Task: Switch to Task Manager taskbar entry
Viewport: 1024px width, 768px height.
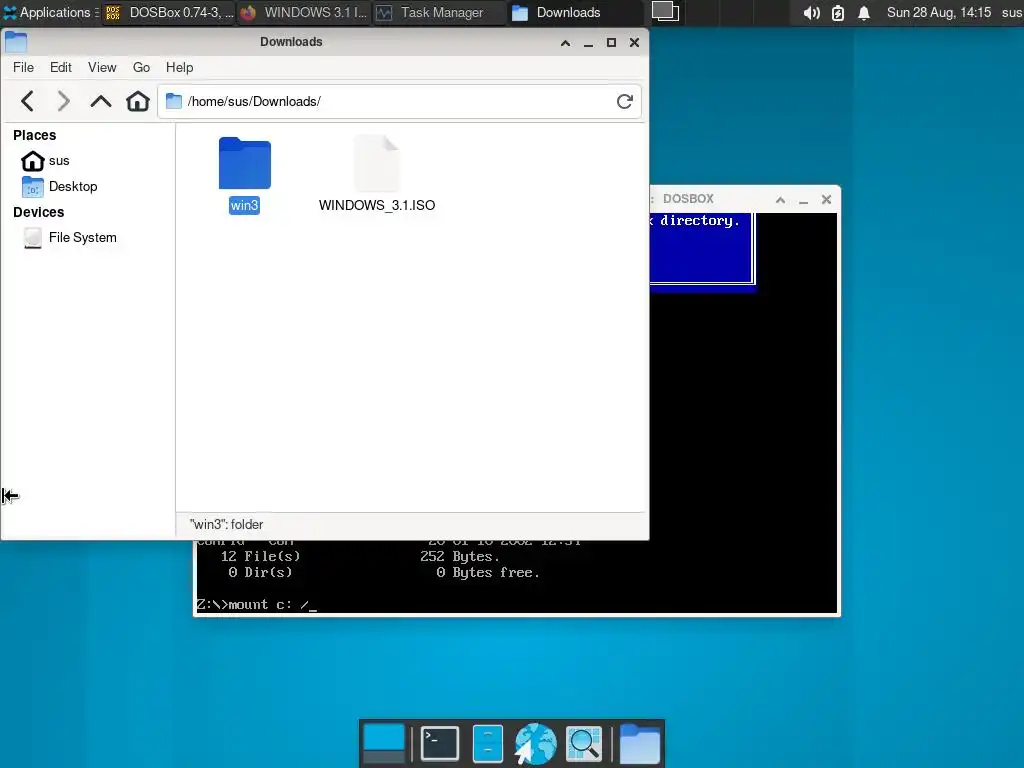Action: pyautogui.click(x=439, y=12)
